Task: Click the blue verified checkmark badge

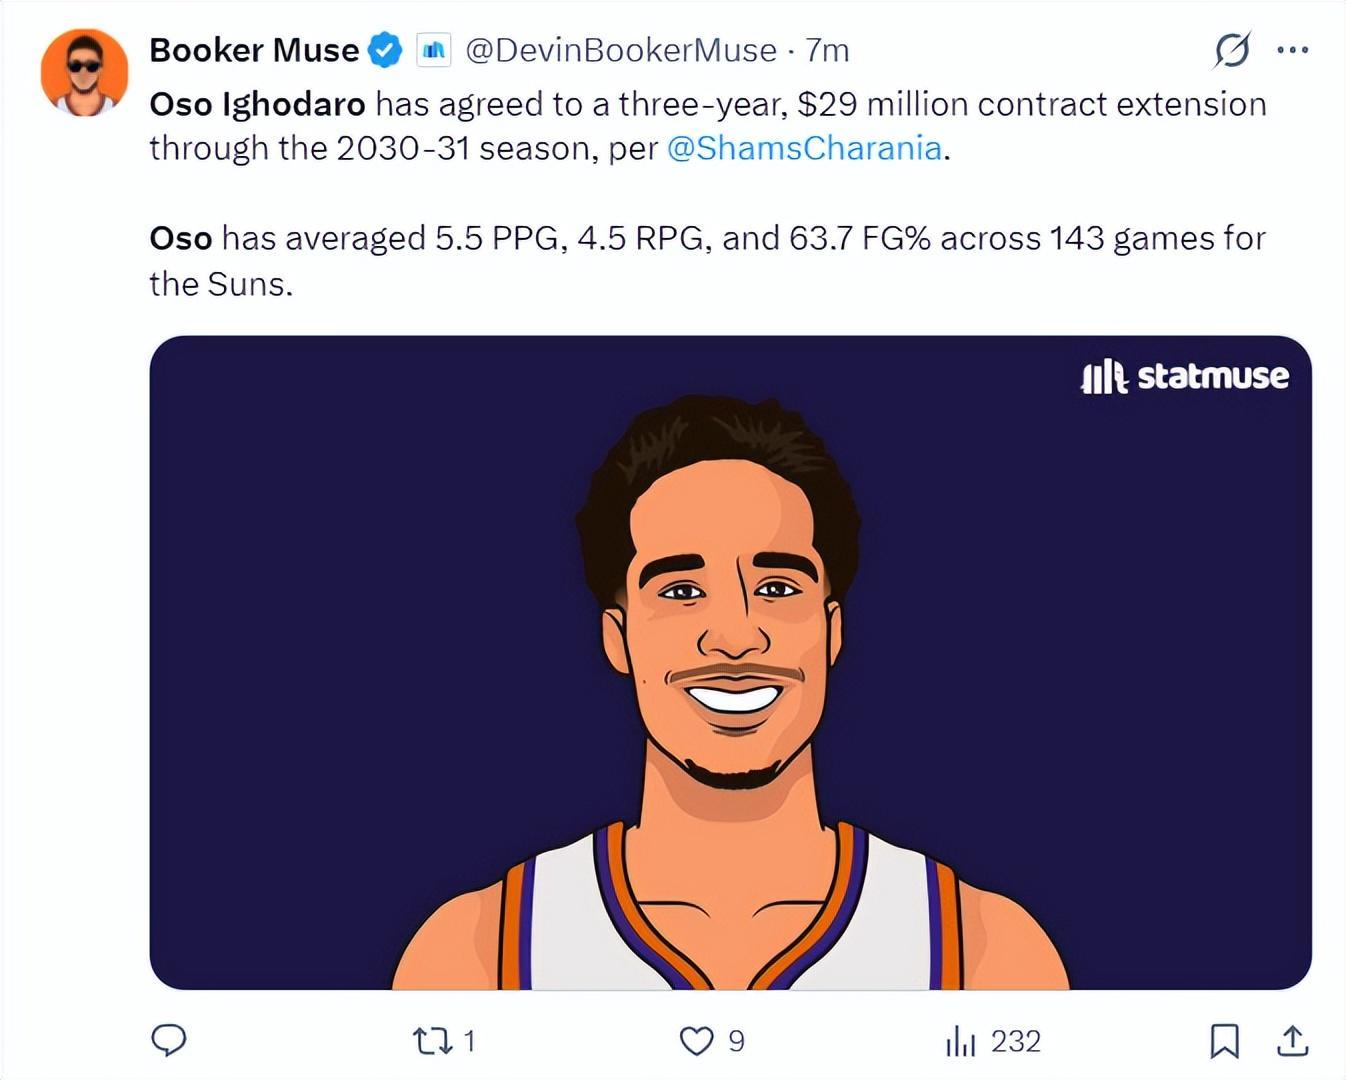Action: [x=385, y=50]
